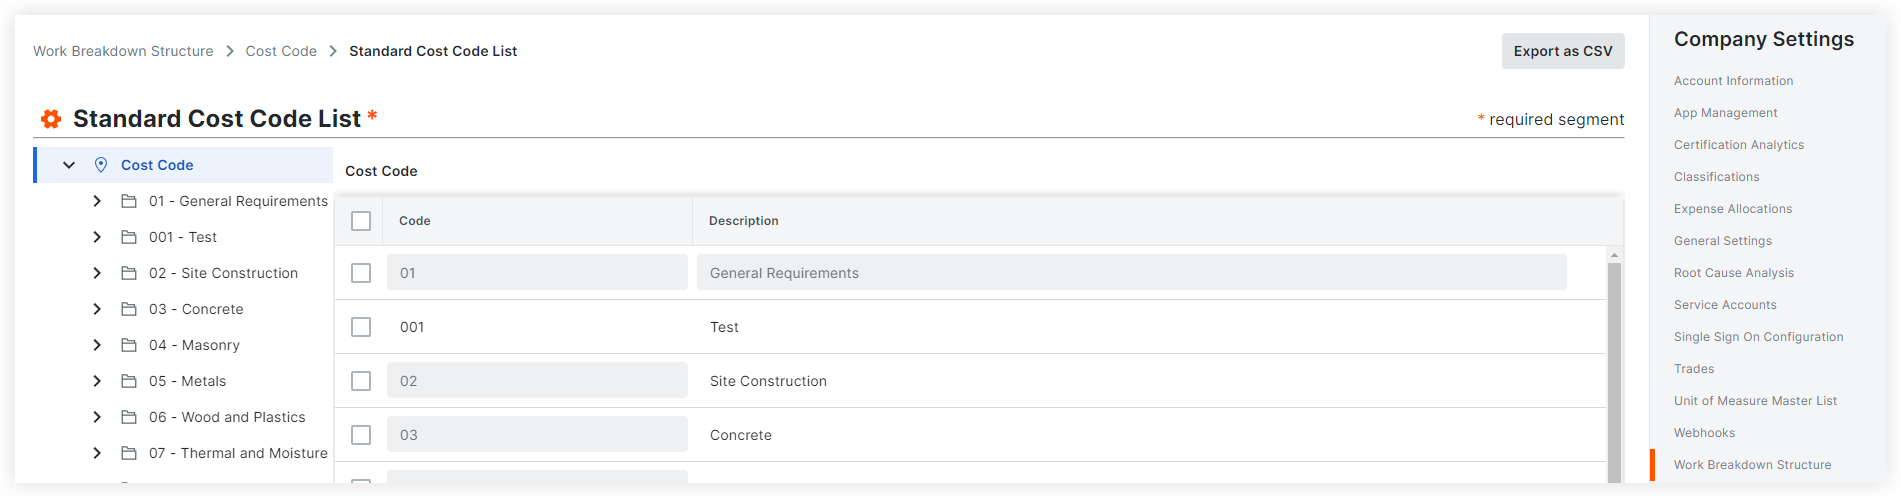
Task: Click the 02 code input field
Action: pyautogui.click(x=537, y=381)
